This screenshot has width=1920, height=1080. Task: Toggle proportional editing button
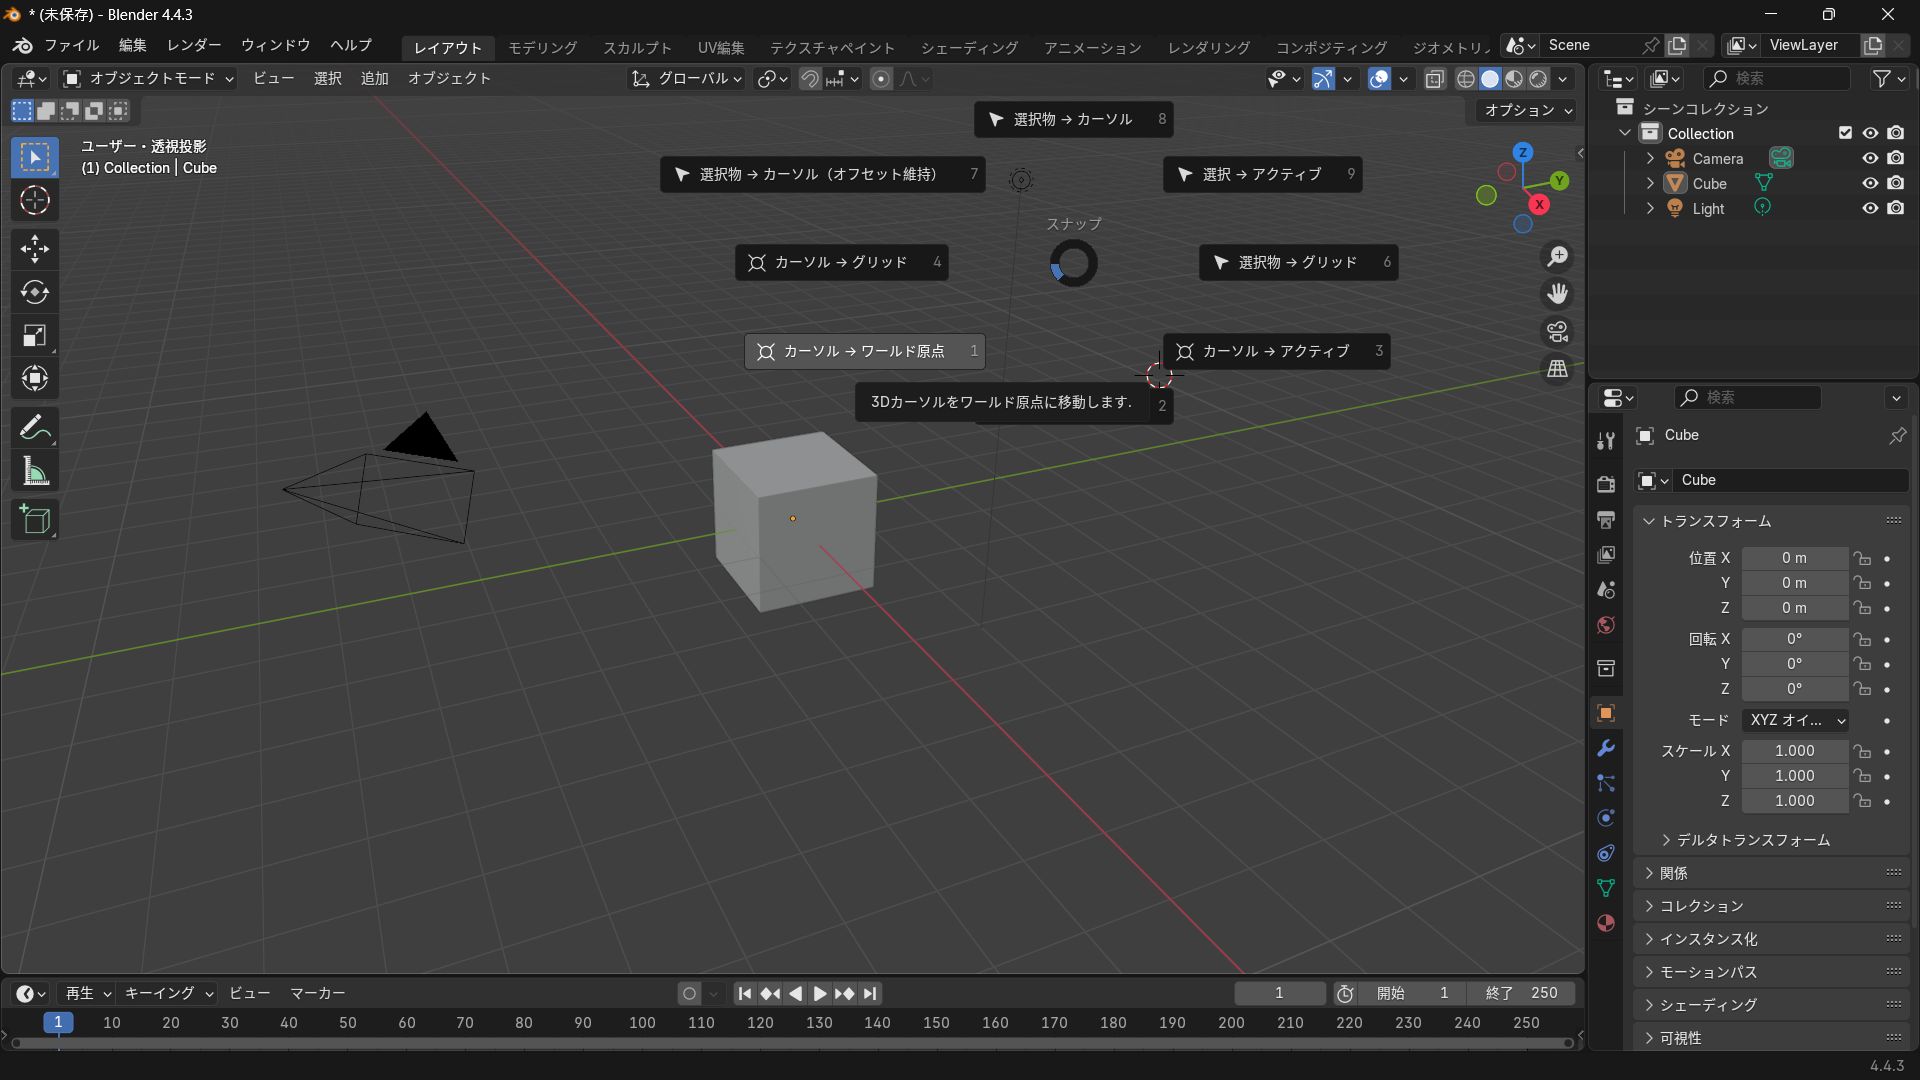881,79
